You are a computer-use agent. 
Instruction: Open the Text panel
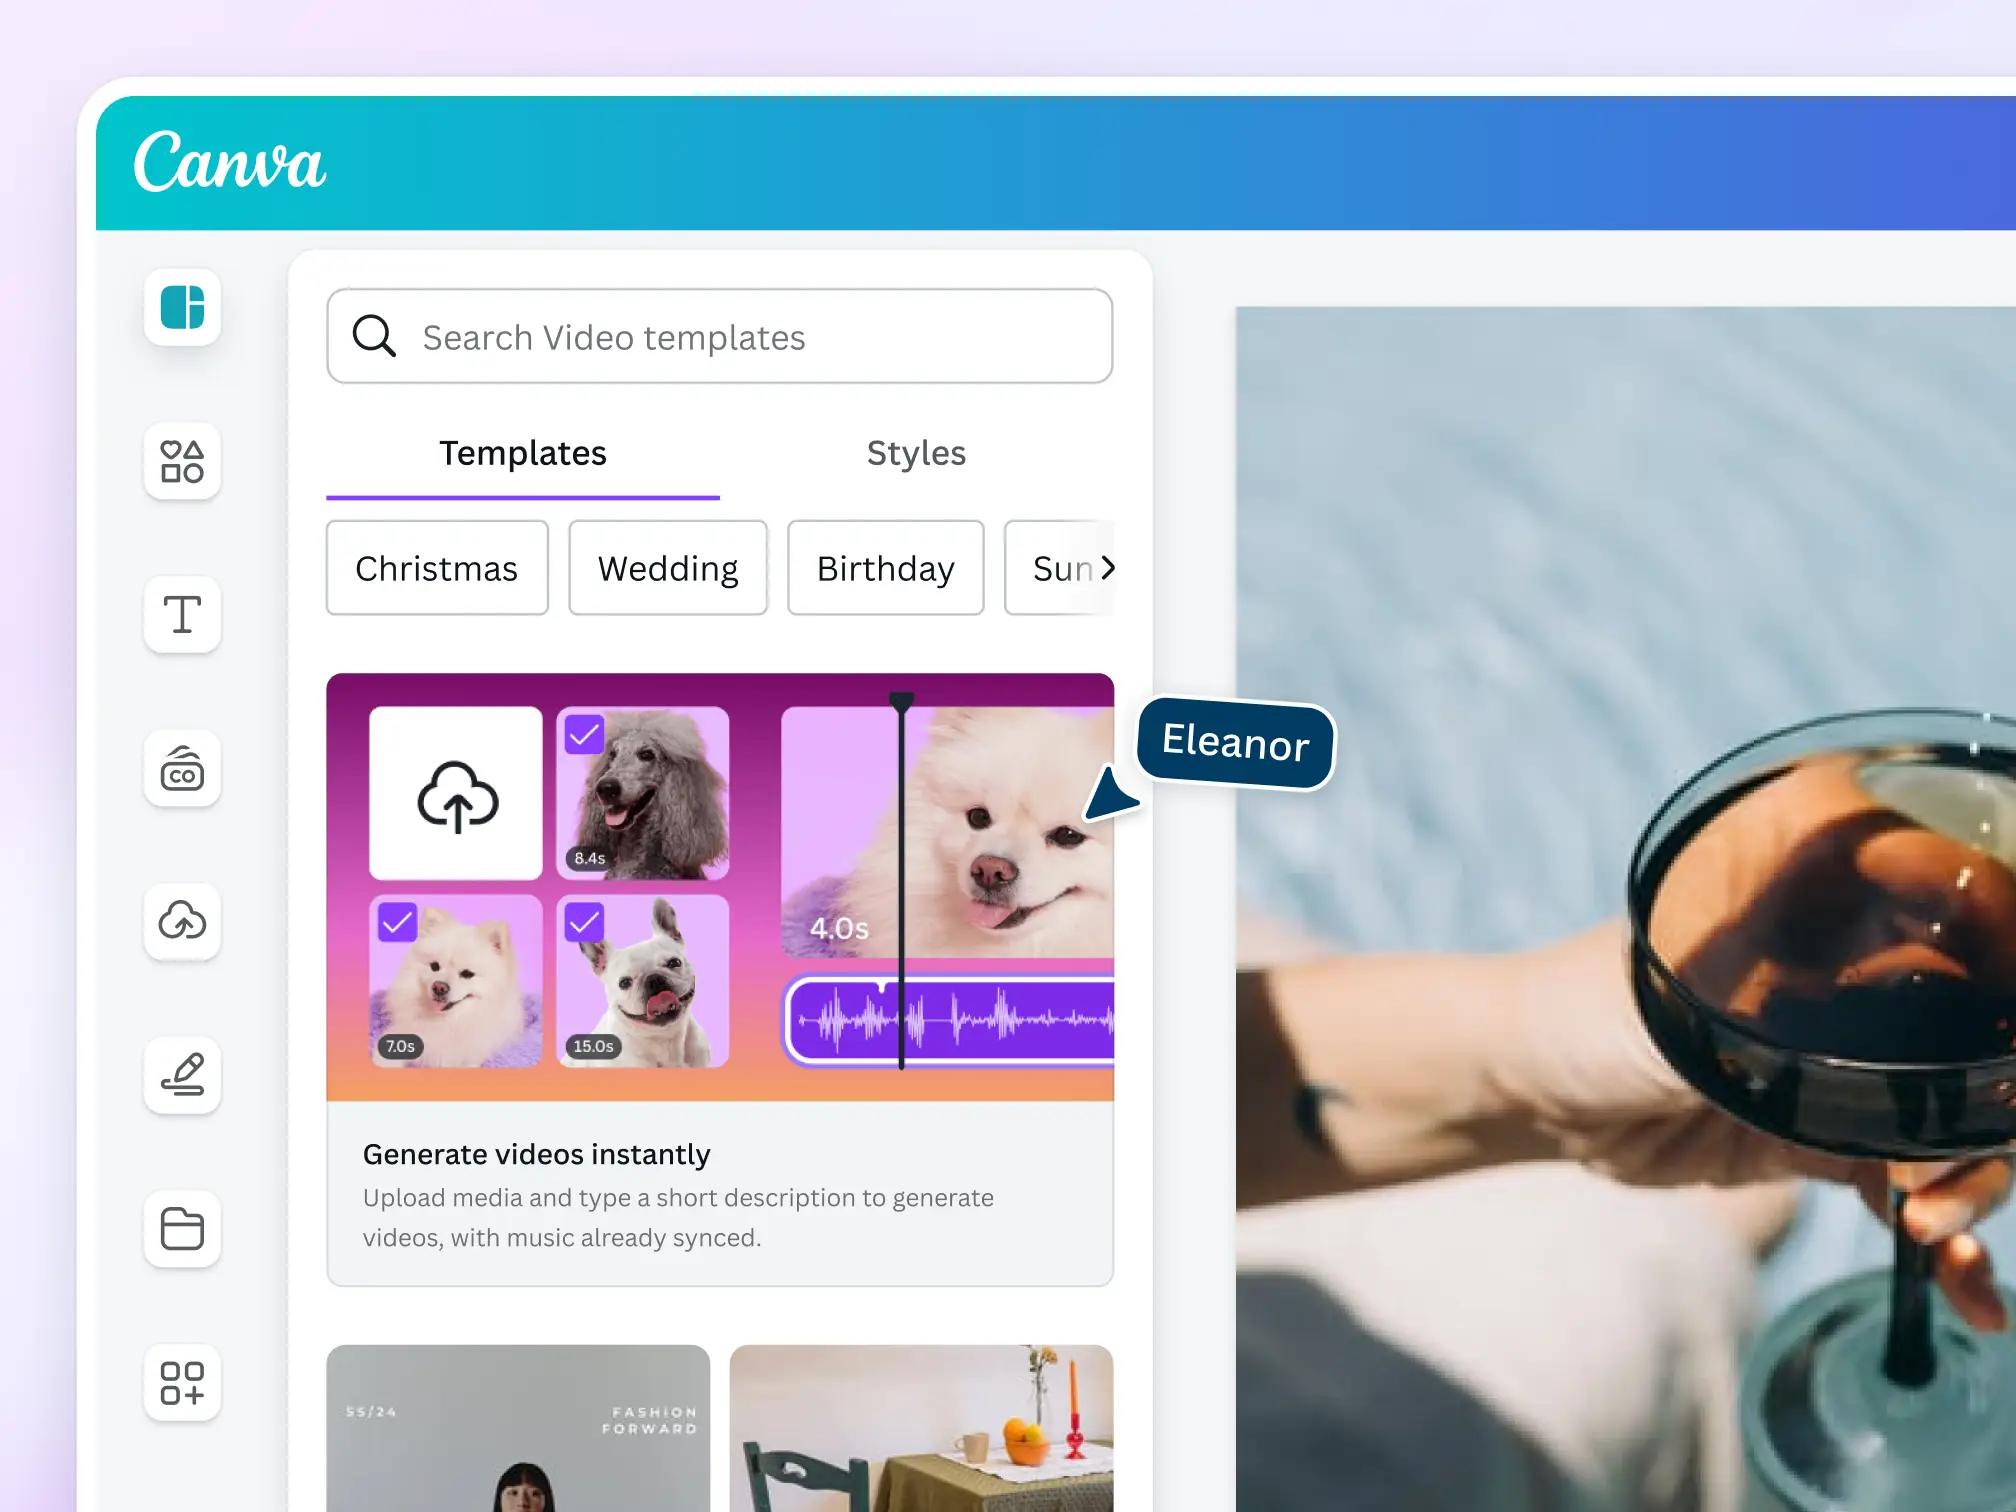pos(181,616)
